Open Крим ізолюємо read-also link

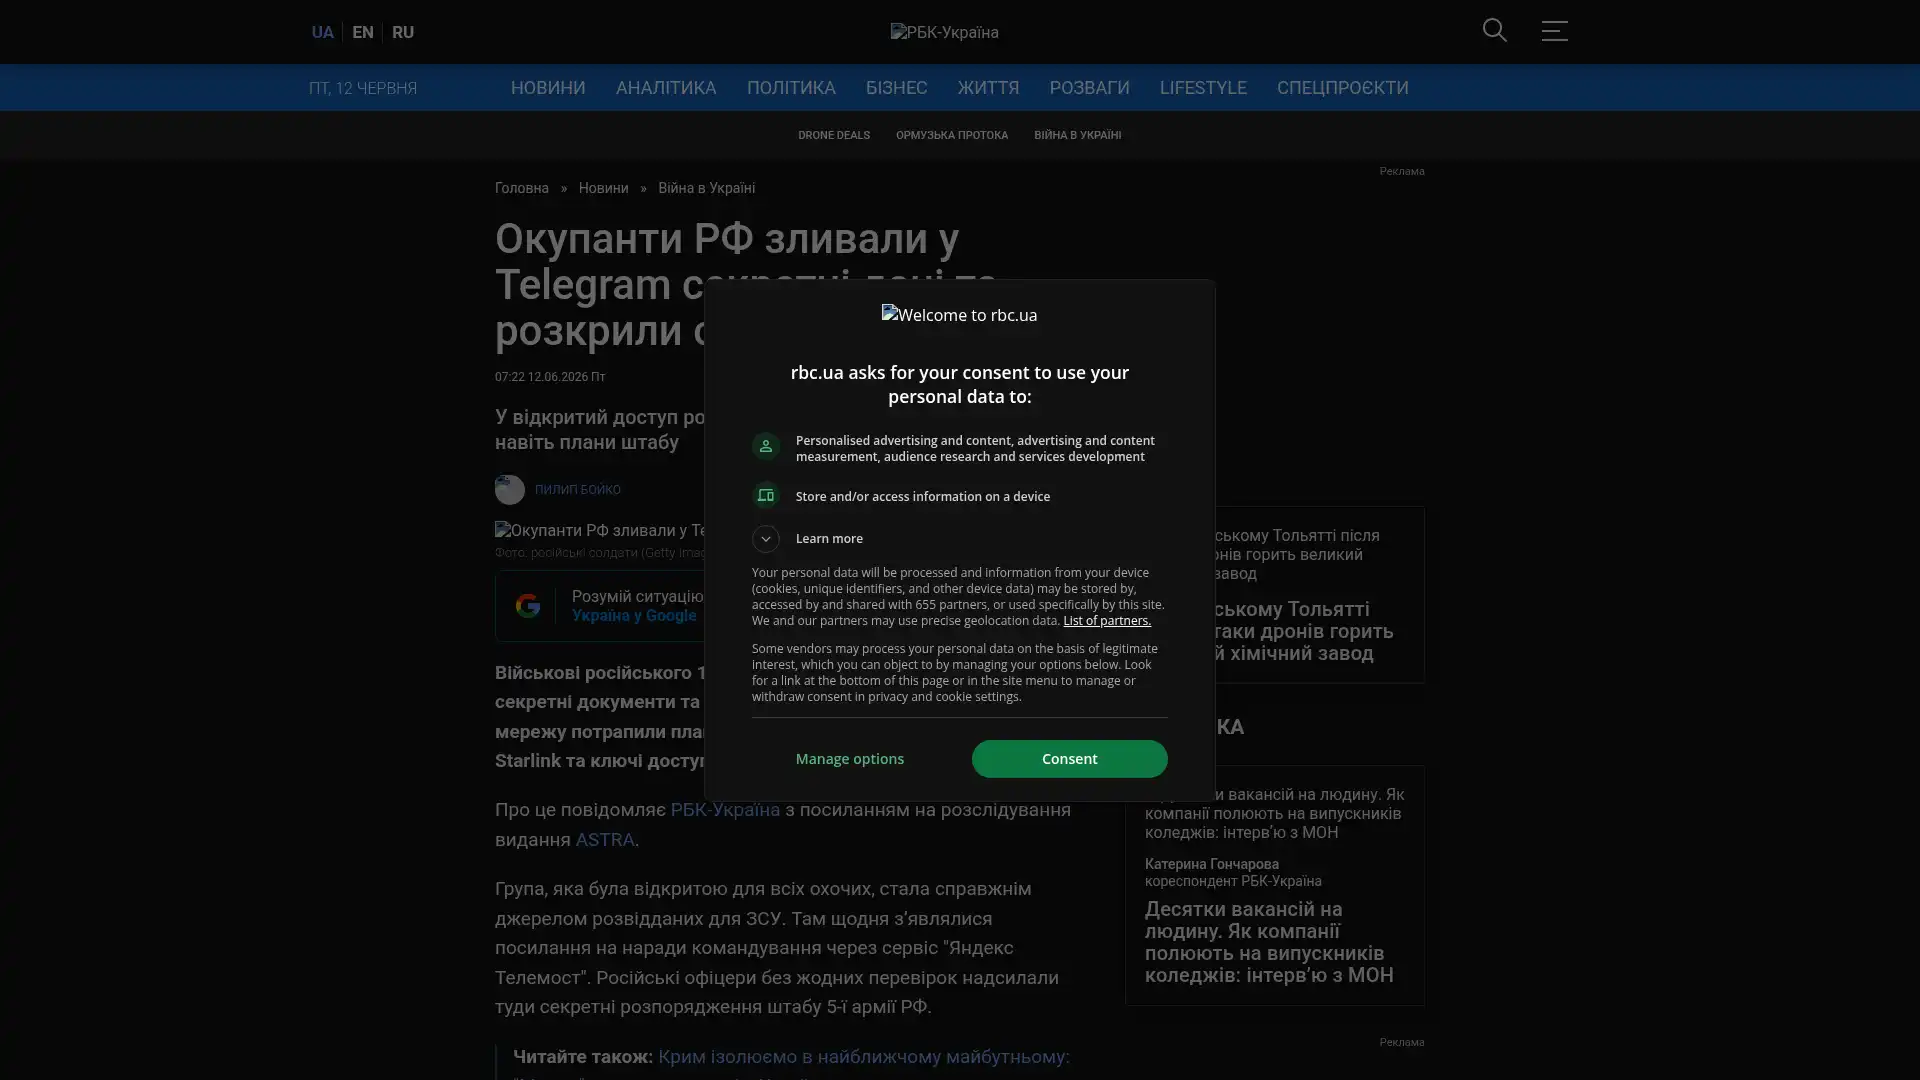click(x=864, y=1057)
